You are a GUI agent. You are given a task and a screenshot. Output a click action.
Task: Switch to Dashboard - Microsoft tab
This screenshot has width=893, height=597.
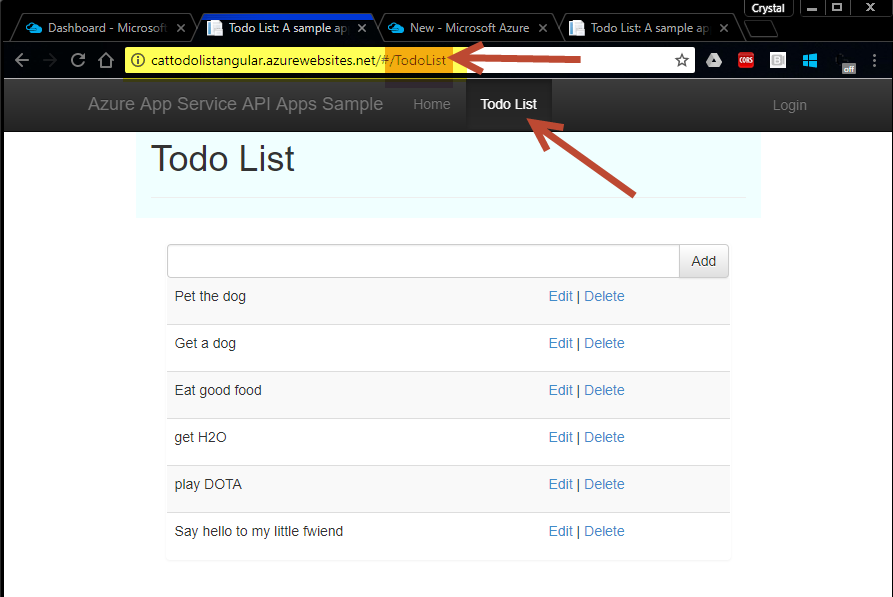click(x=106, y=28)
